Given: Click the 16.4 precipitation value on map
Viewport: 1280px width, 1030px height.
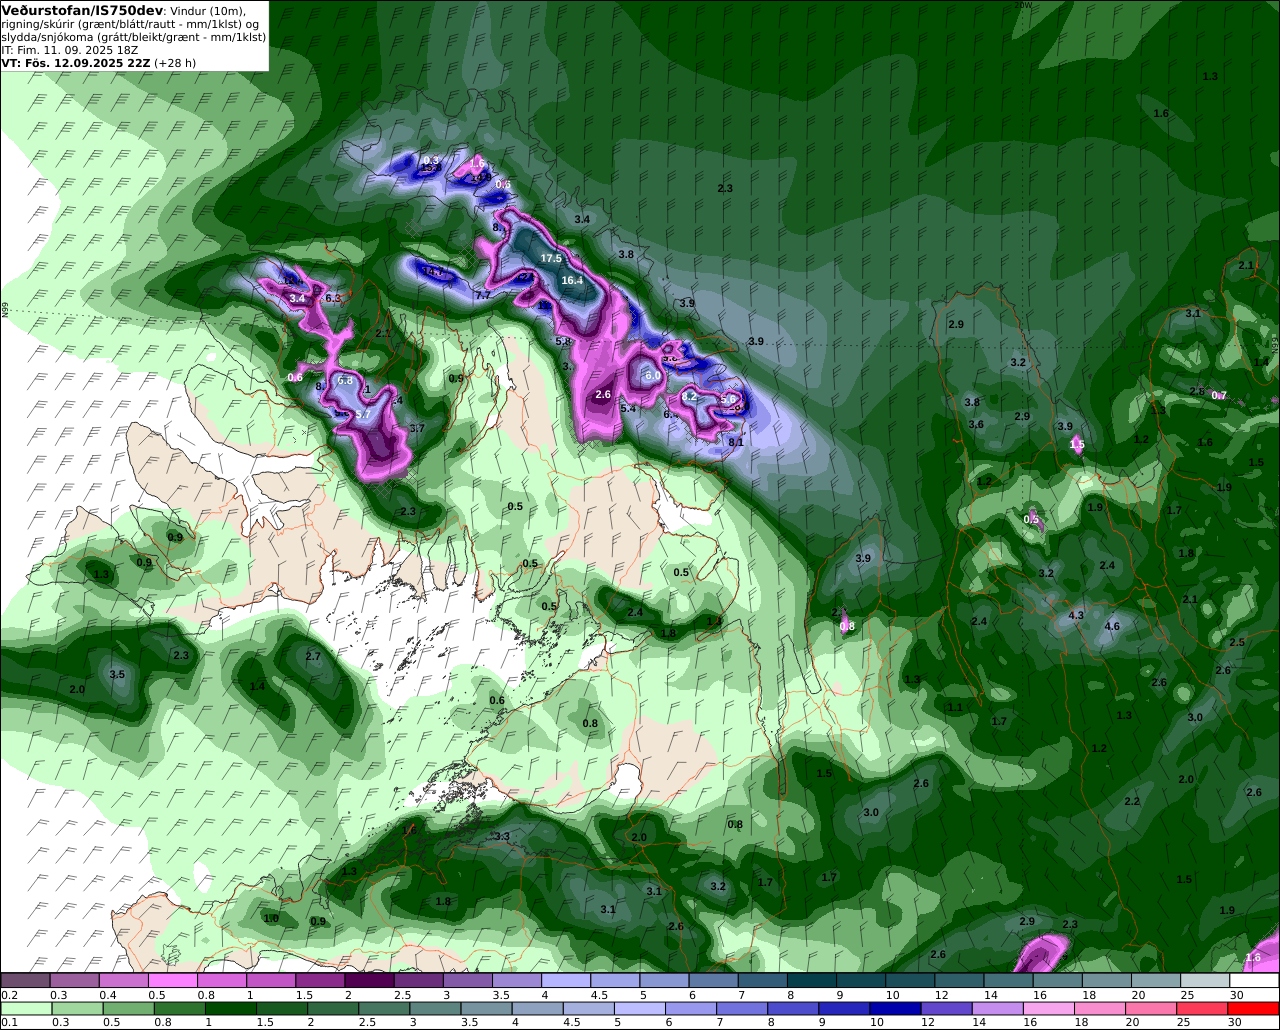Looking at the screenshot, I should tap(572, 281).
